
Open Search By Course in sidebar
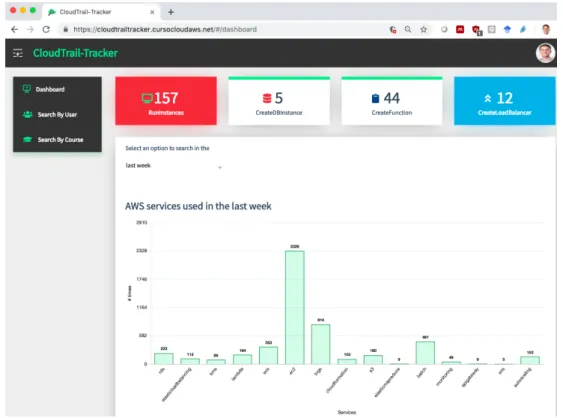coord(57,140)
